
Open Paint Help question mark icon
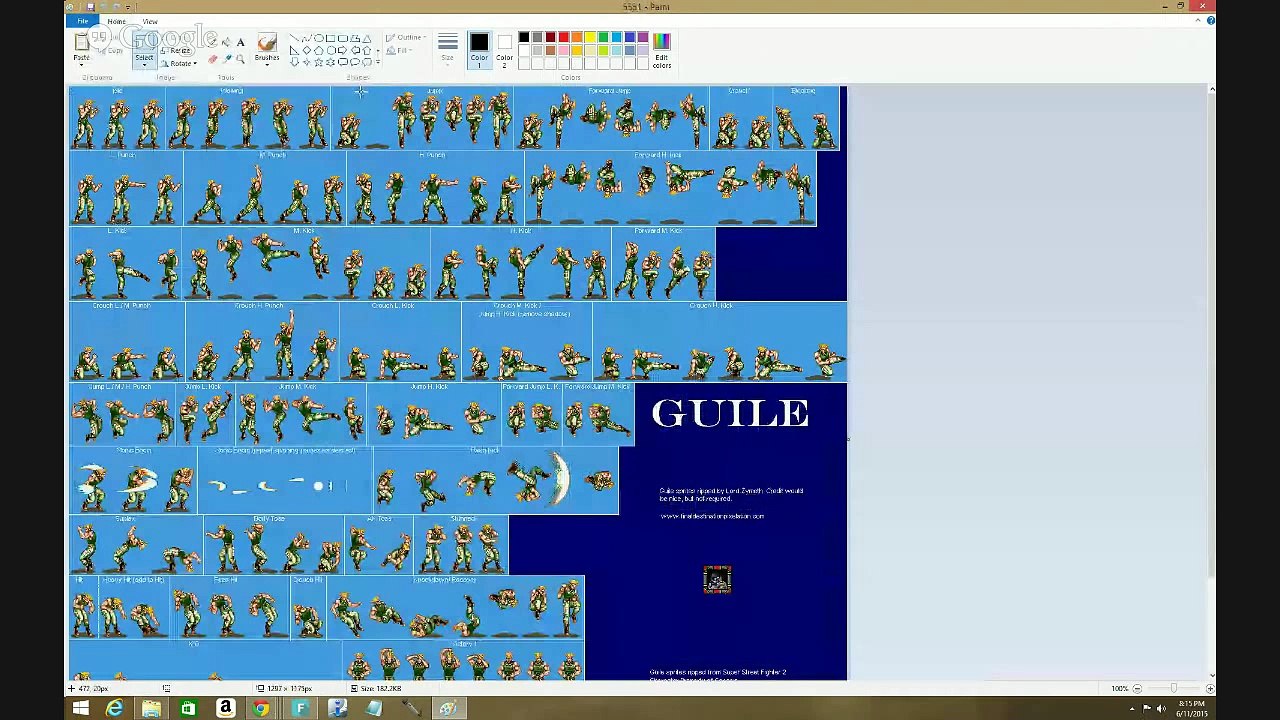(x=1210, y=21)
